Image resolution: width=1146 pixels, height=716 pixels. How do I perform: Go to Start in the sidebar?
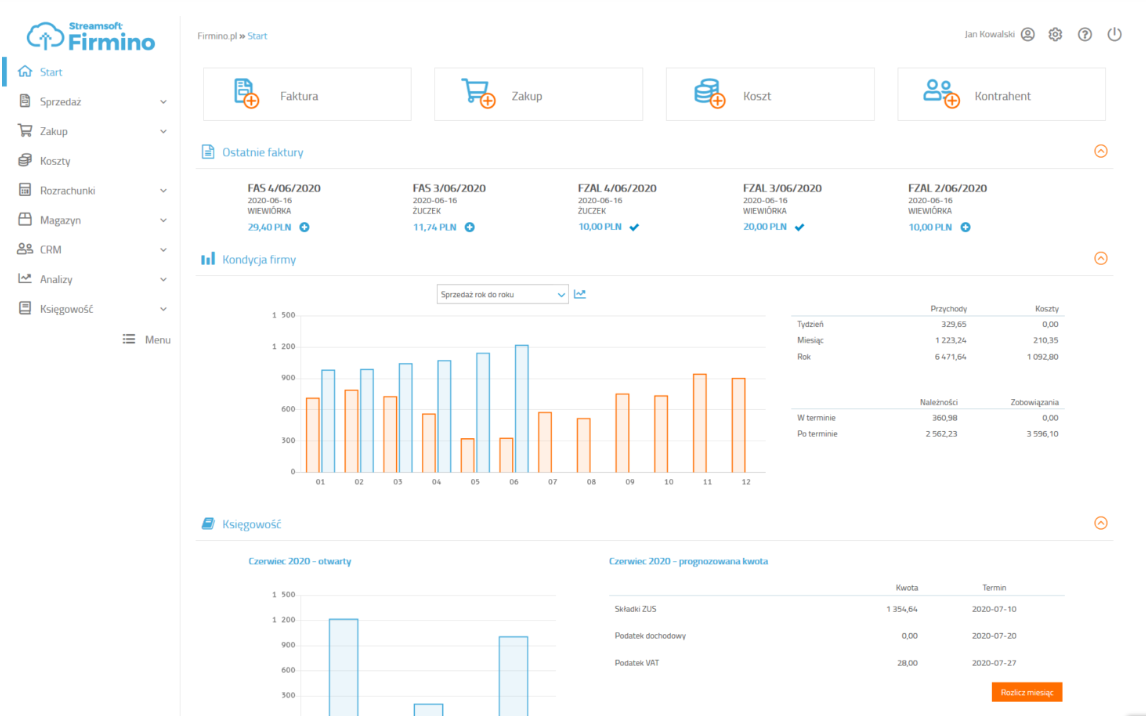(51, 72)
